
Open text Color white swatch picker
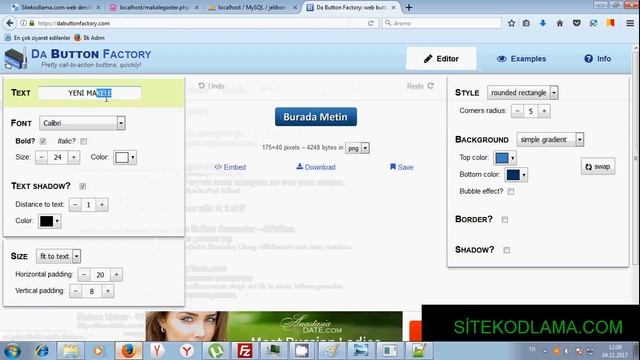point(125,157)
